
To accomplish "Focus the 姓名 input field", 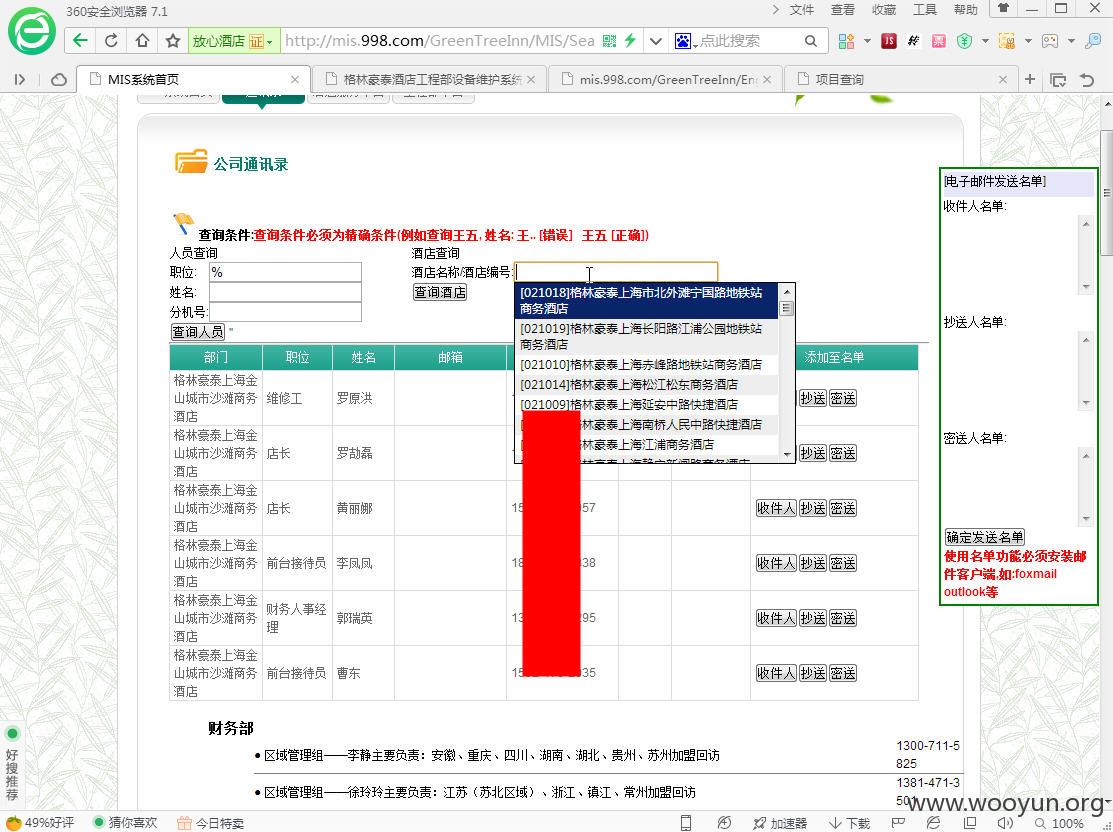I will 285,292.
